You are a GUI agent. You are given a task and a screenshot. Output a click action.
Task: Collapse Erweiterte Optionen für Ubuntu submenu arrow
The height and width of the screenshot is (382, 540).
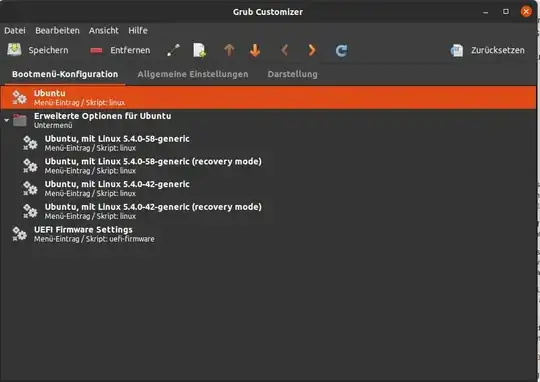pyautogui.click(x=7, y=120)
